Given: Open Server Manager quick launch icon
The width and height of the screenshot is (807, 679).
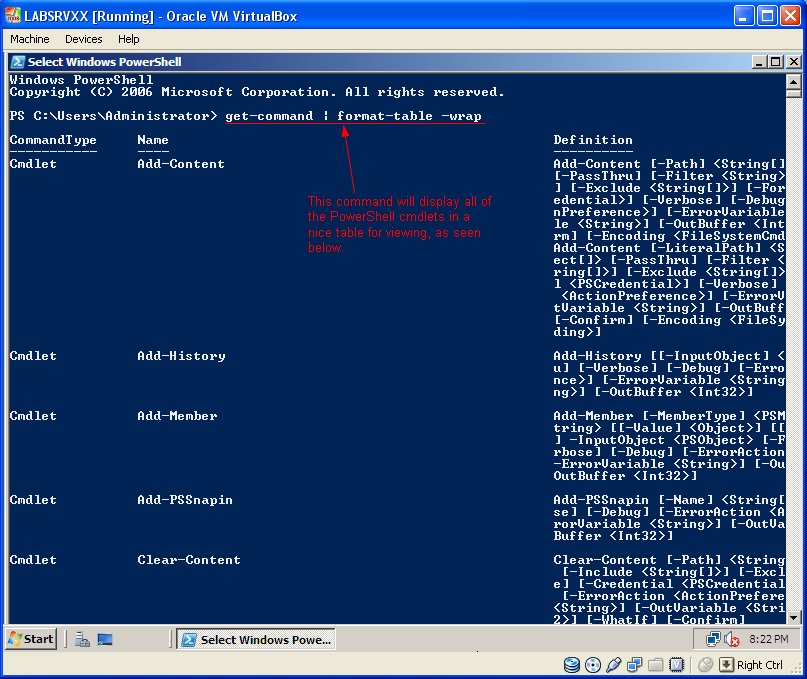Looking at the screenshot, I should (x=82, y=639).
